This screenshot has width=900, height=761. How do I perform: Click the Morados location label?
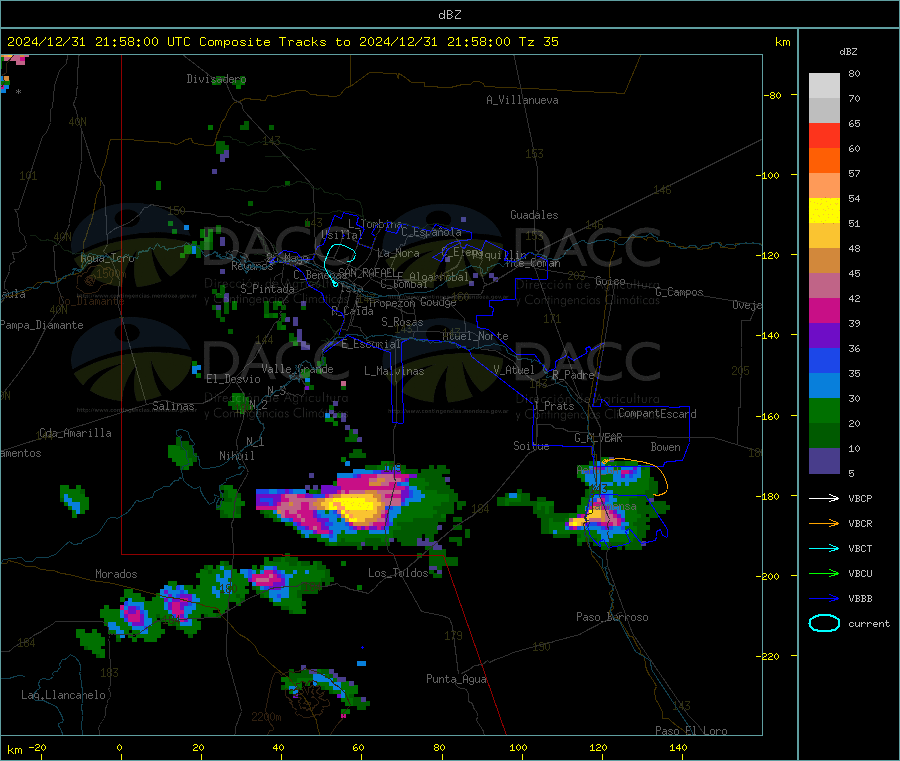click(x=116, y=574)
